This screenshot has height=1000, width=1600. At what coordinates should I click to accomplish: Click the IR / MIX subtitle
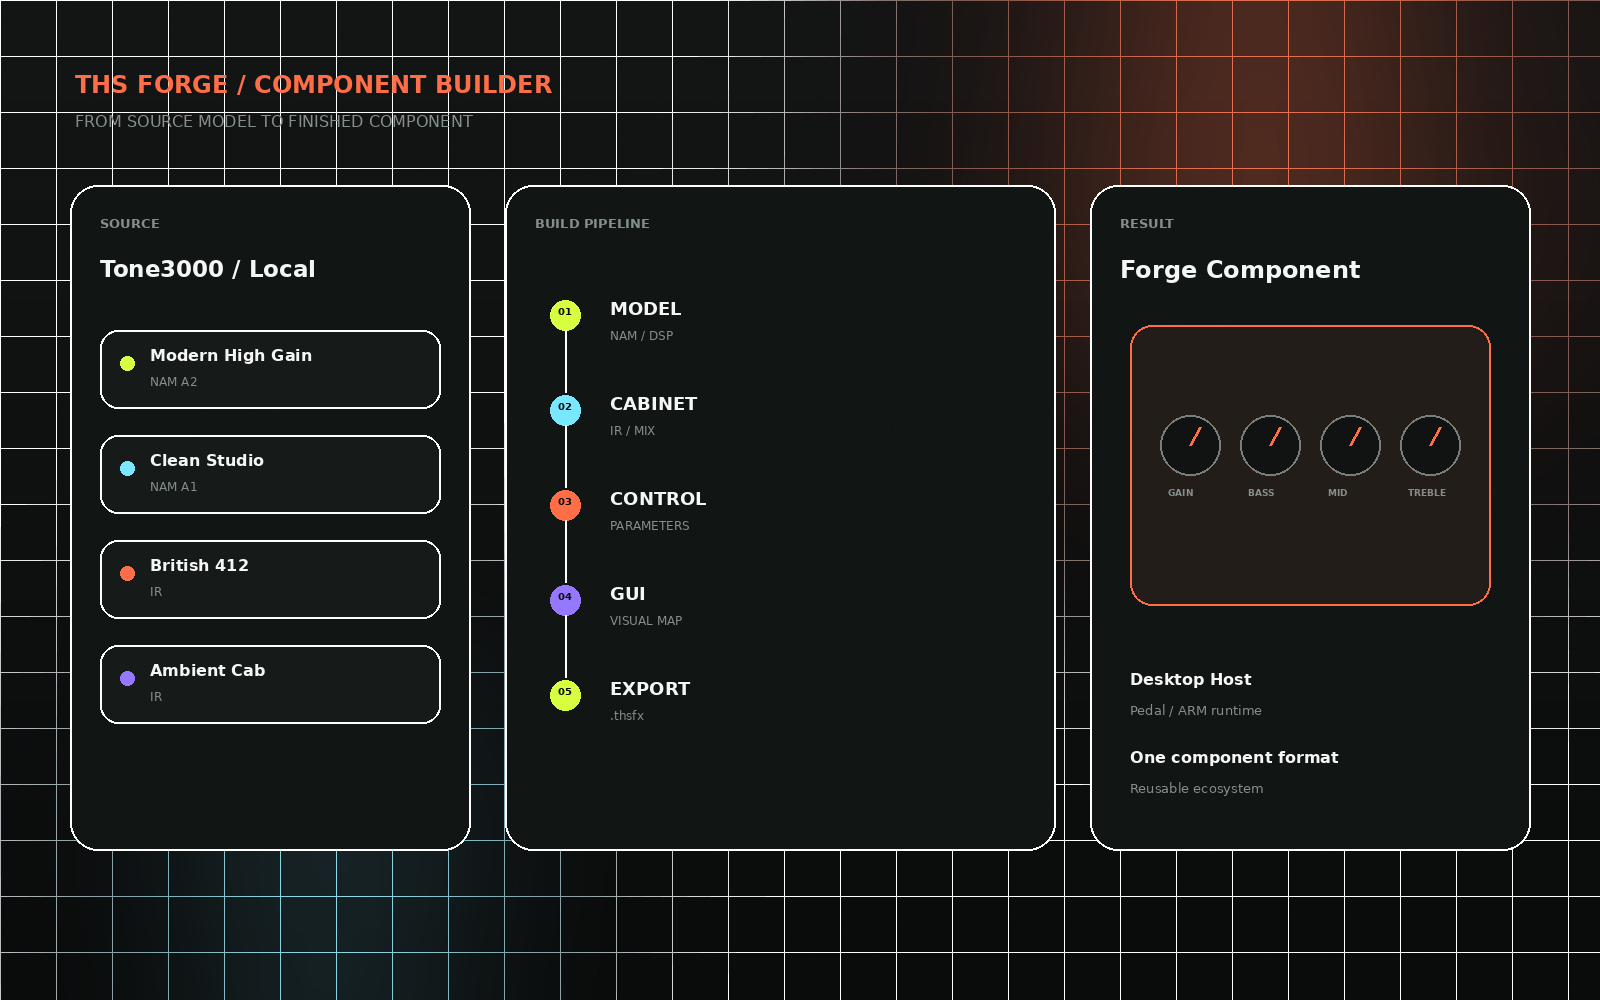[632, 431]
